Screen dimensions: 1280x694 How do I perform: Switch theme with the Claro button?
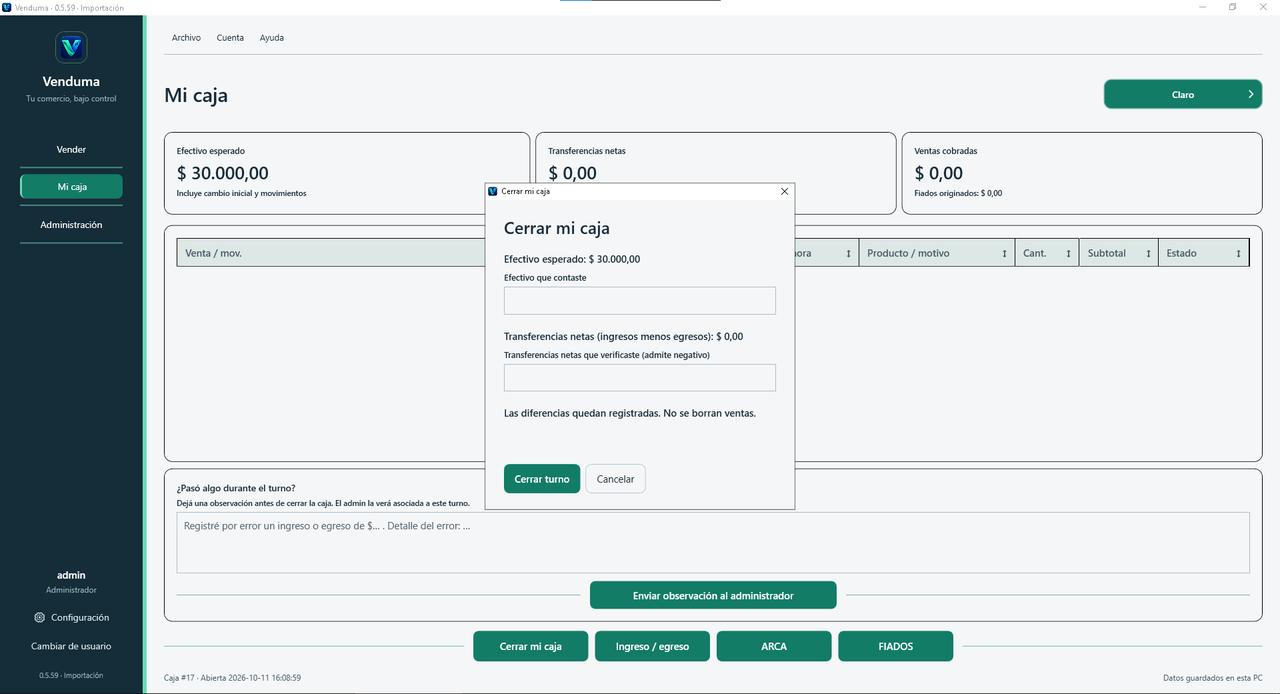pos(1183,94)
